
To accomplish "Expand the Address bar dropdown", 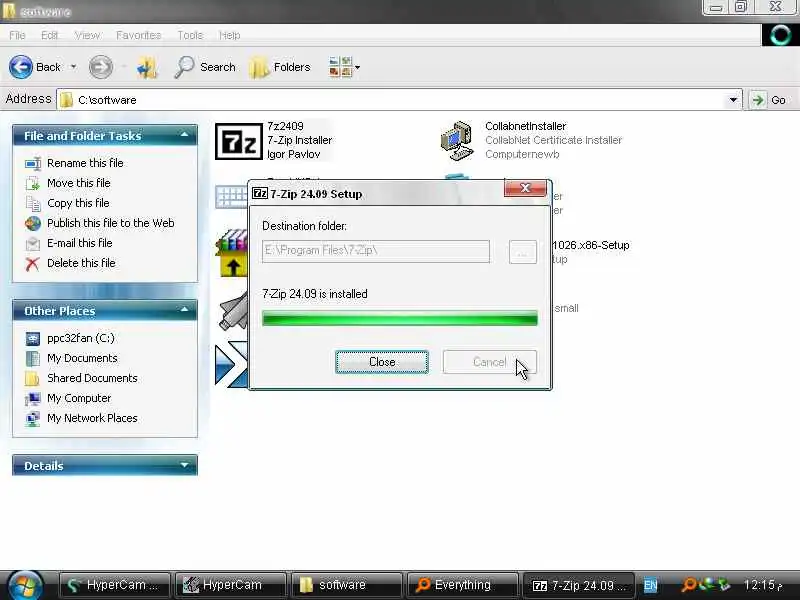I will (x=733, y=99).
